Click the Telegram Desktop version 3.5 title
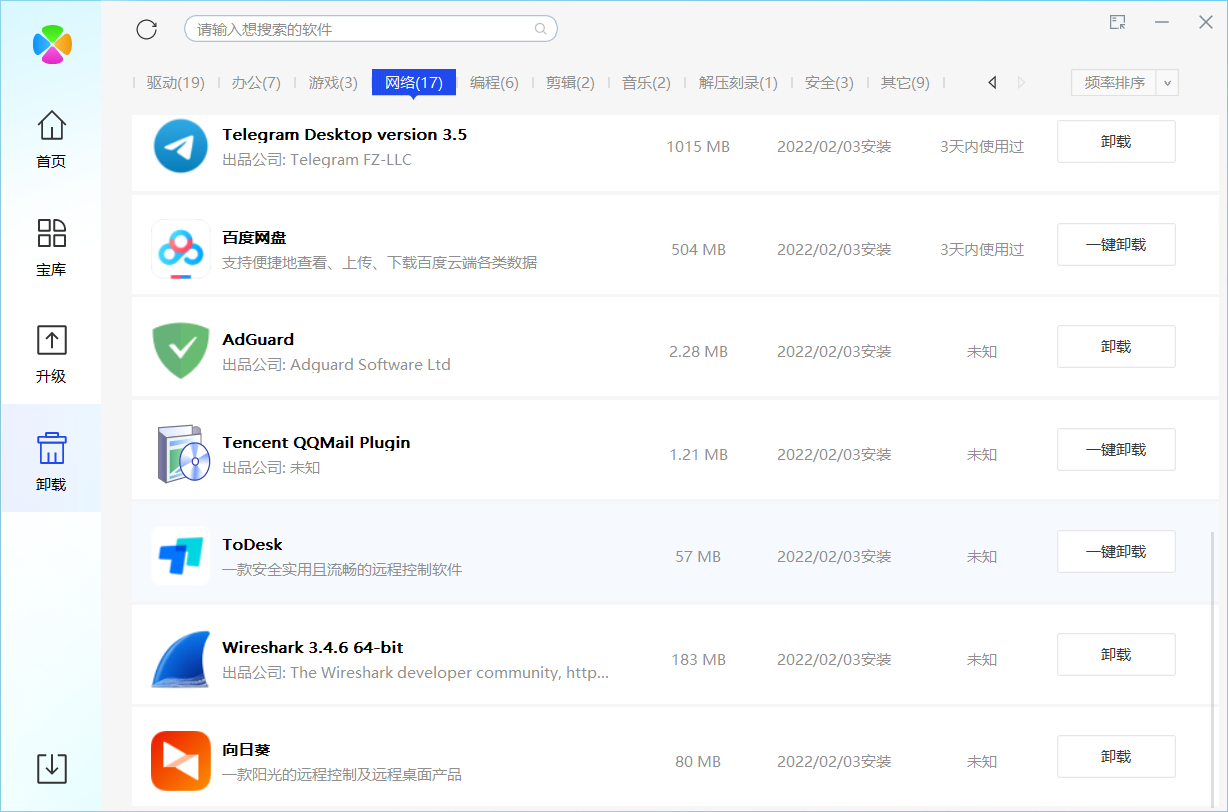The image size is (1228, 812). click(344, 134)
